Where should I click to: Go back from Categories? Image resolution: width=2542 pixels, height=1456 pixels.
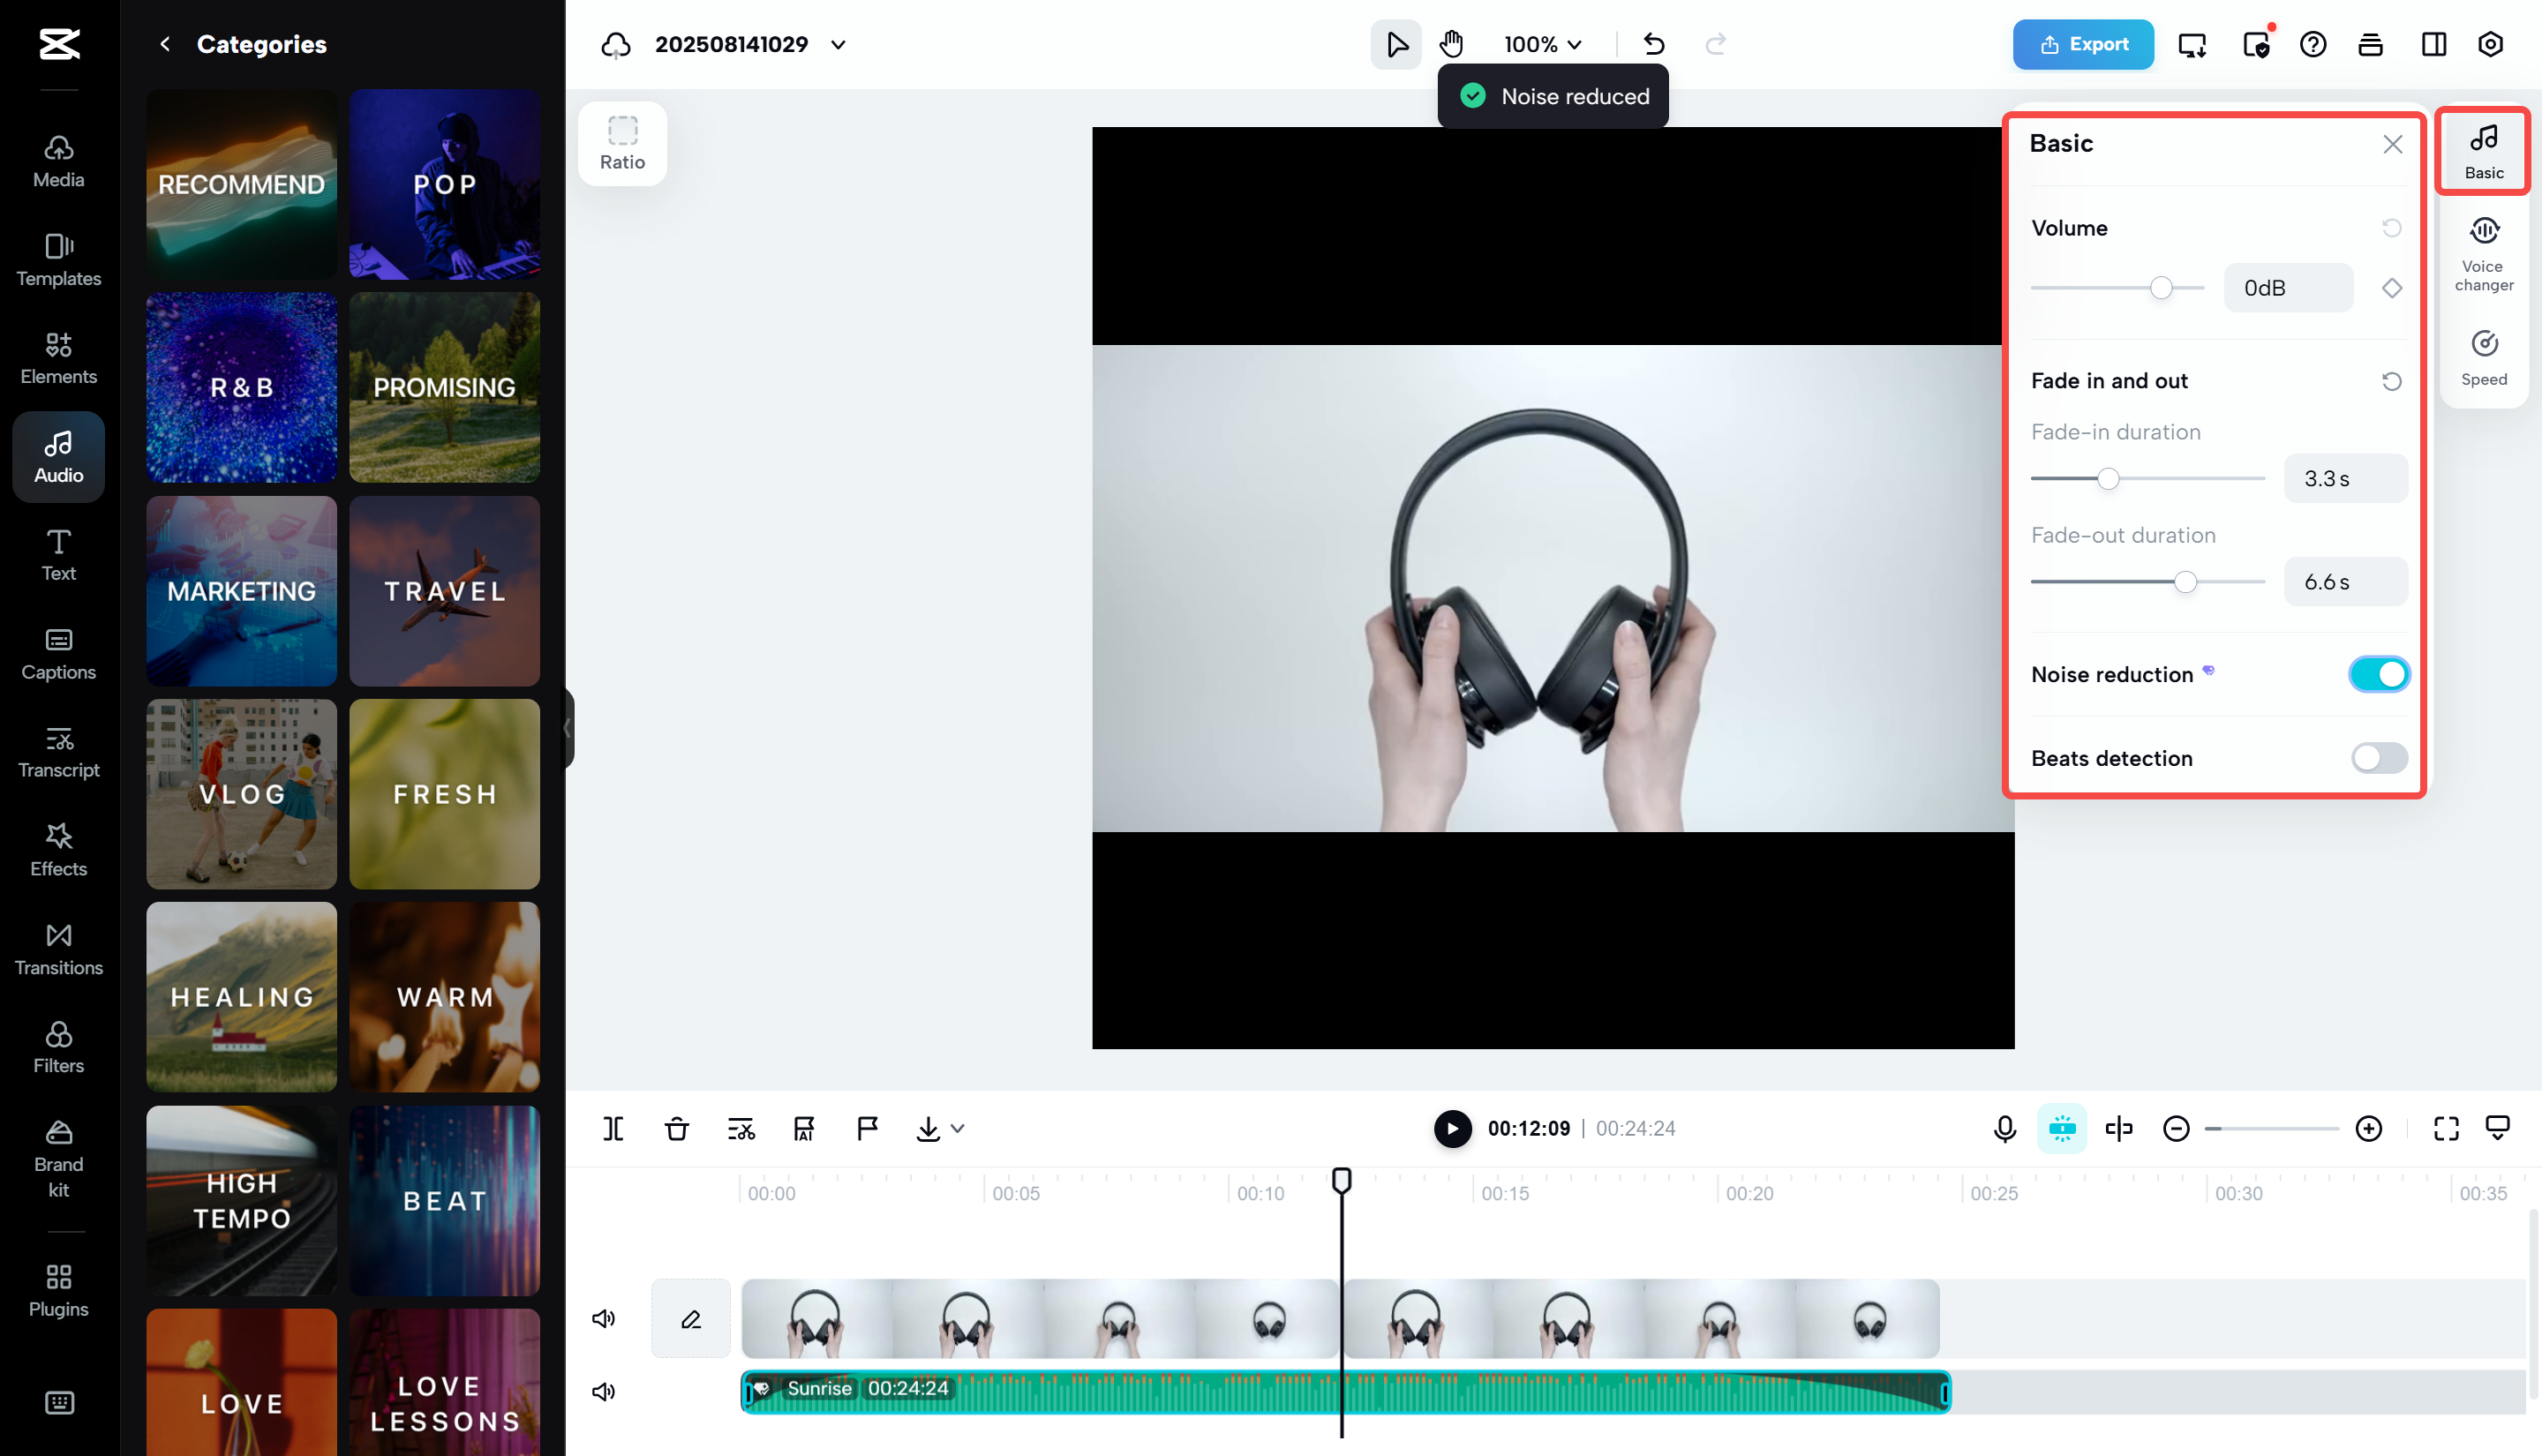coord(165,44)
